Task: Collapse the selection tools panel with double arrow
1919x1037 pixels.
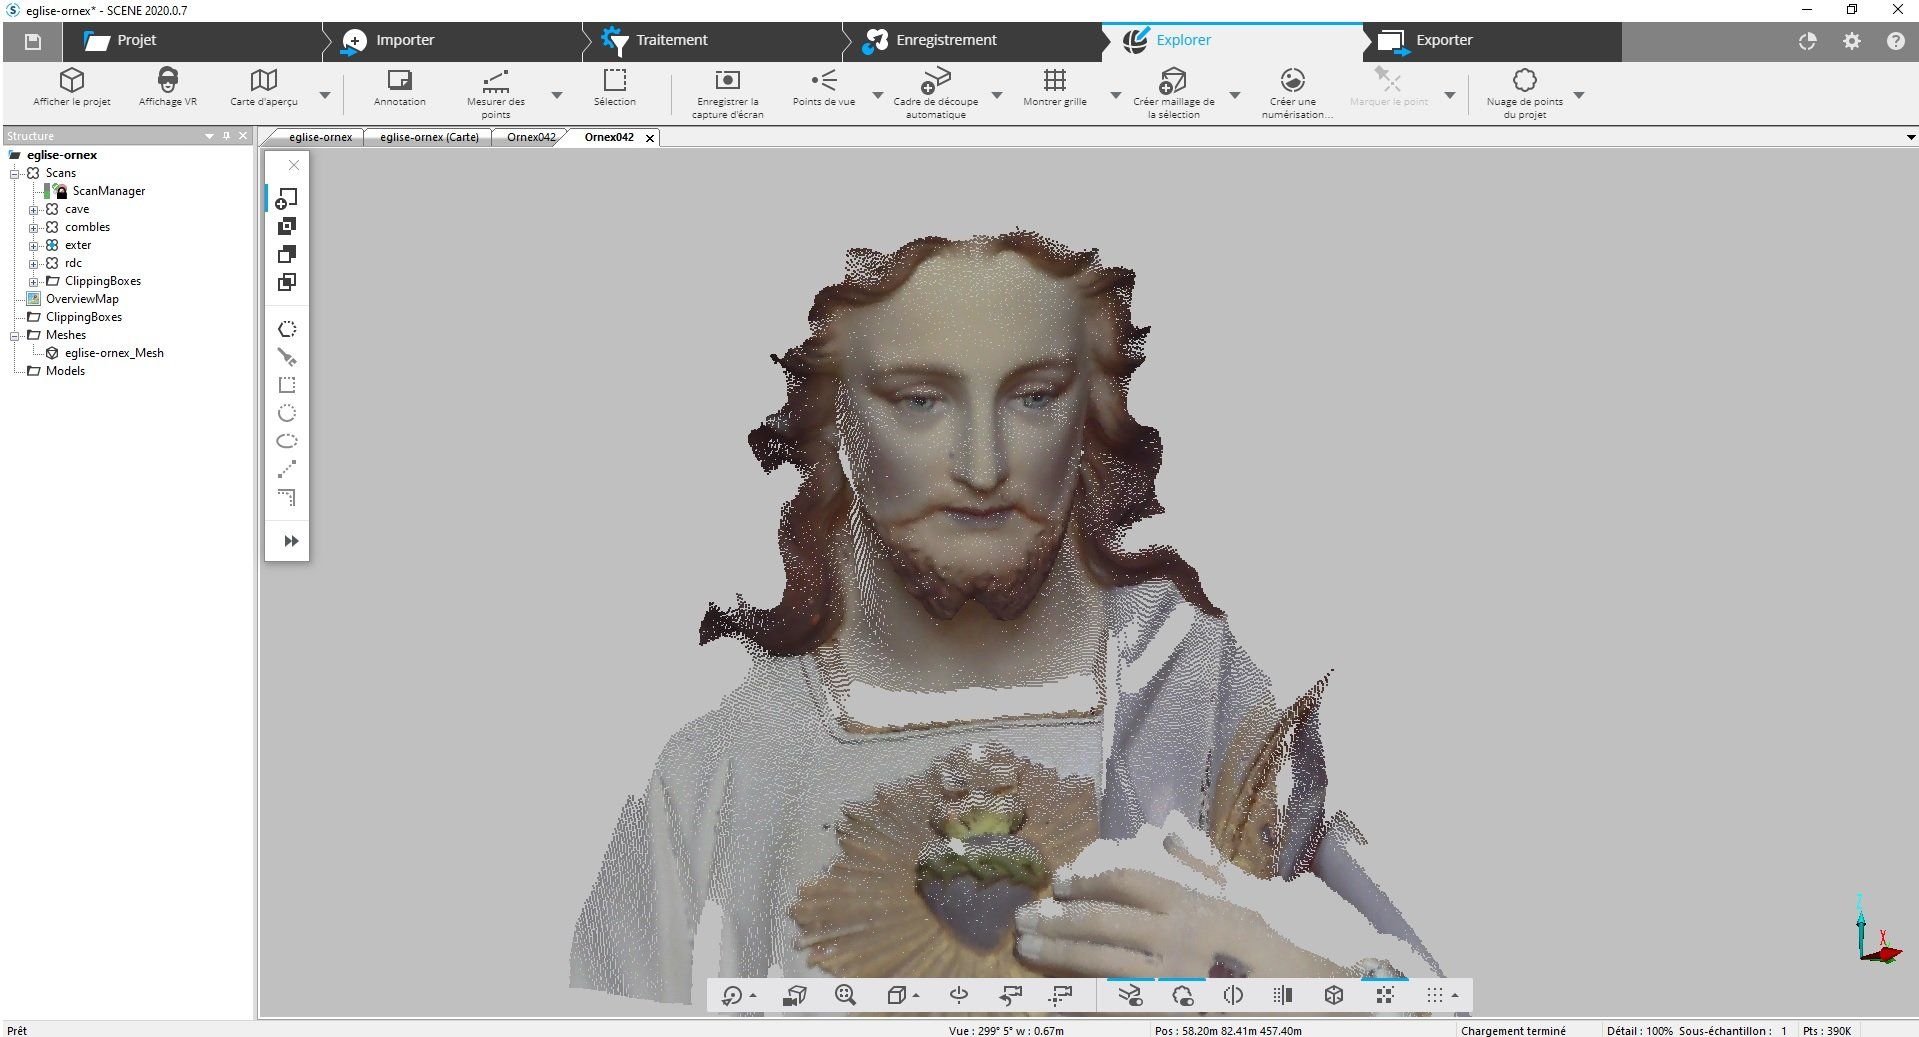Action: 290,541
